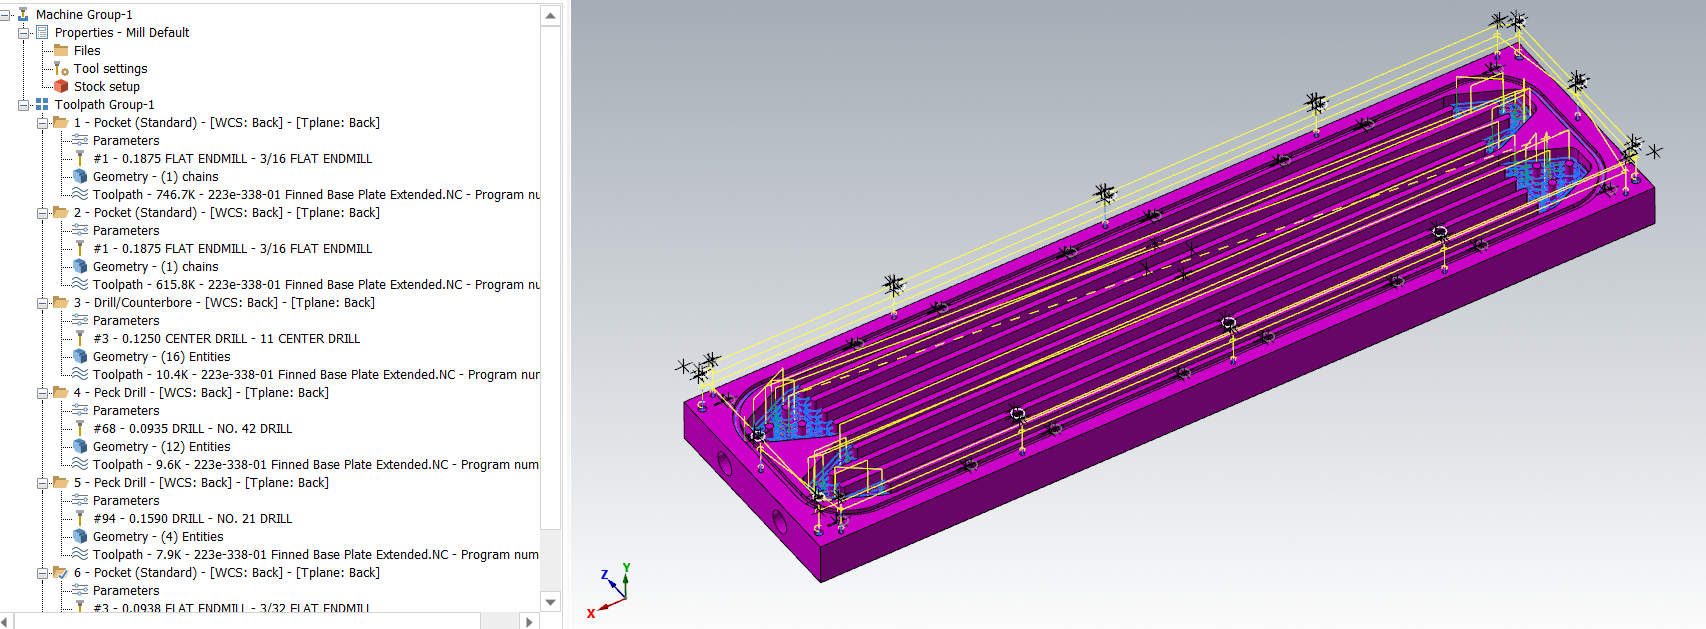Viewport: 1706px width, 629px height.
Task: Toggle the folder icon of operation 3 Drill/Counterbore
Action: pyautogui.click(x=61, y=303)
